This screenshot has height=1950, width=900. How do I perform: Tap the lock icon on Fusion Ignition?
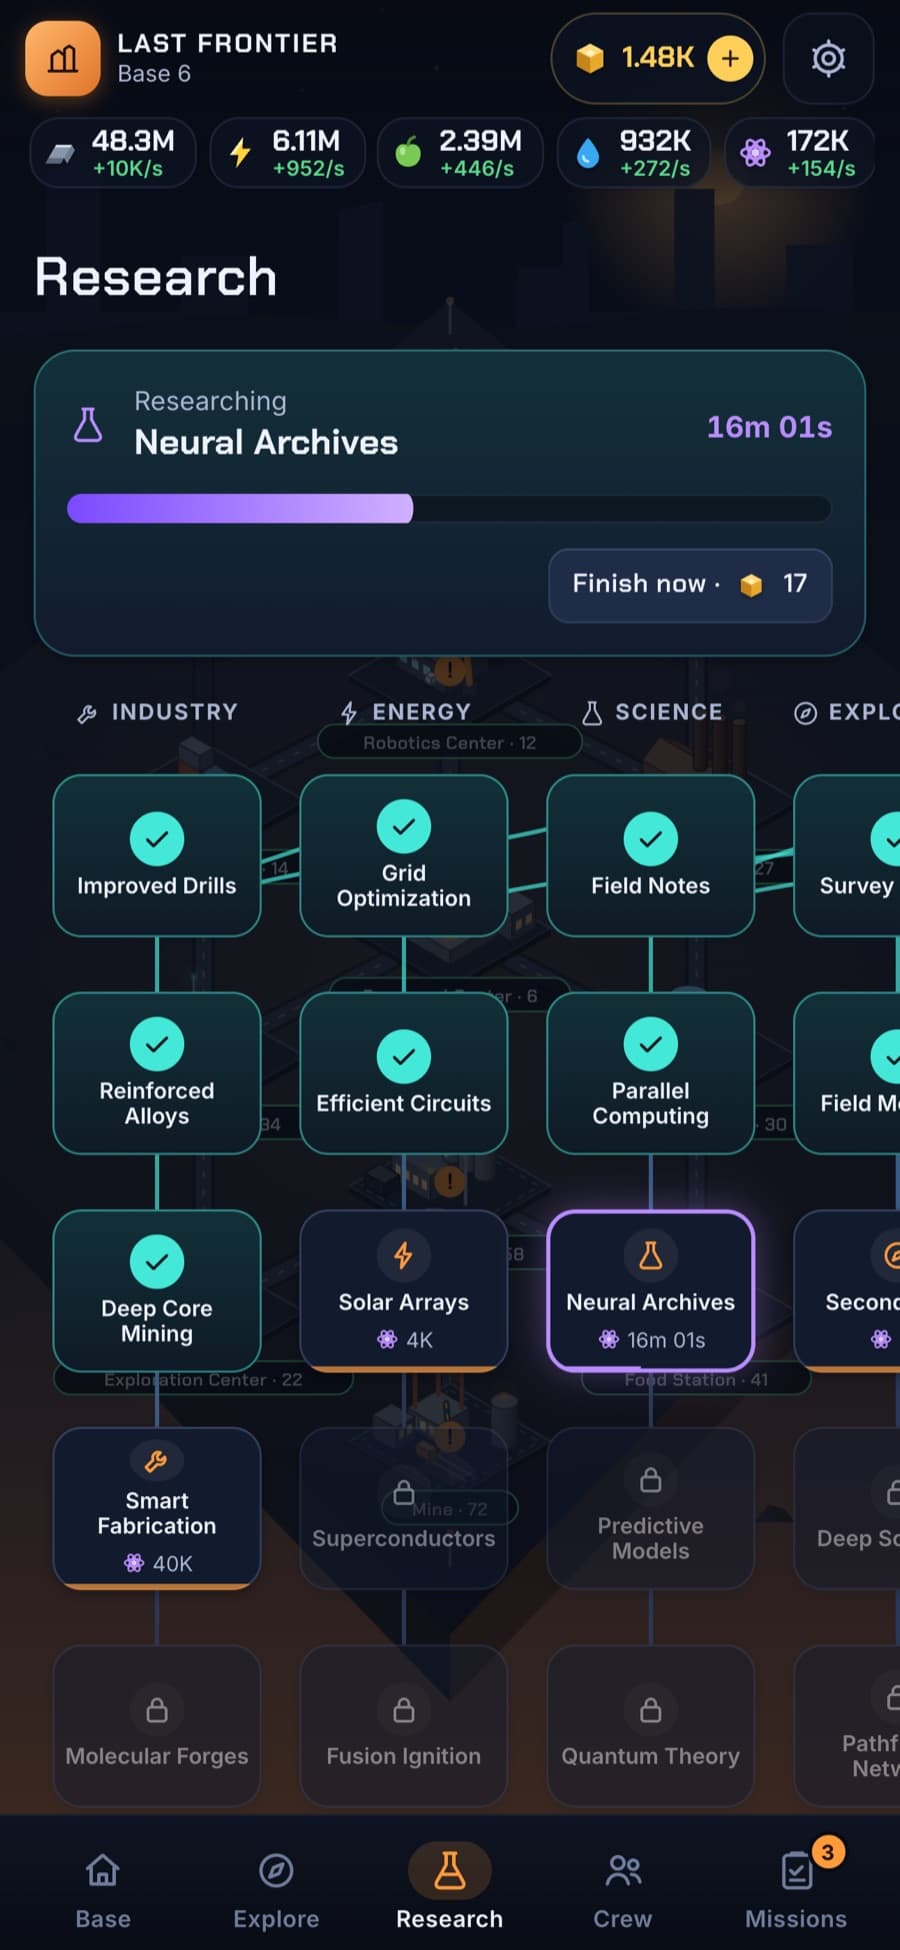click(404, 1709)
